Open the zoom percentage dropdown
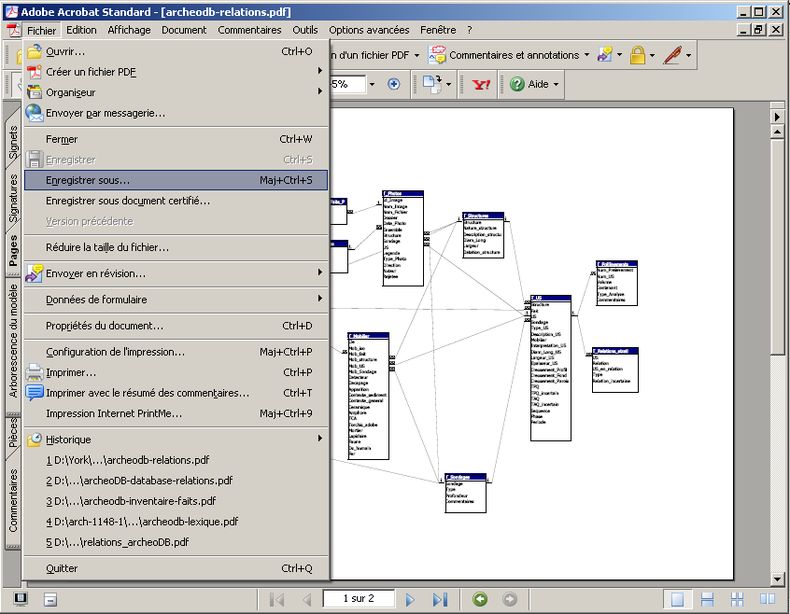 point(372,84)
